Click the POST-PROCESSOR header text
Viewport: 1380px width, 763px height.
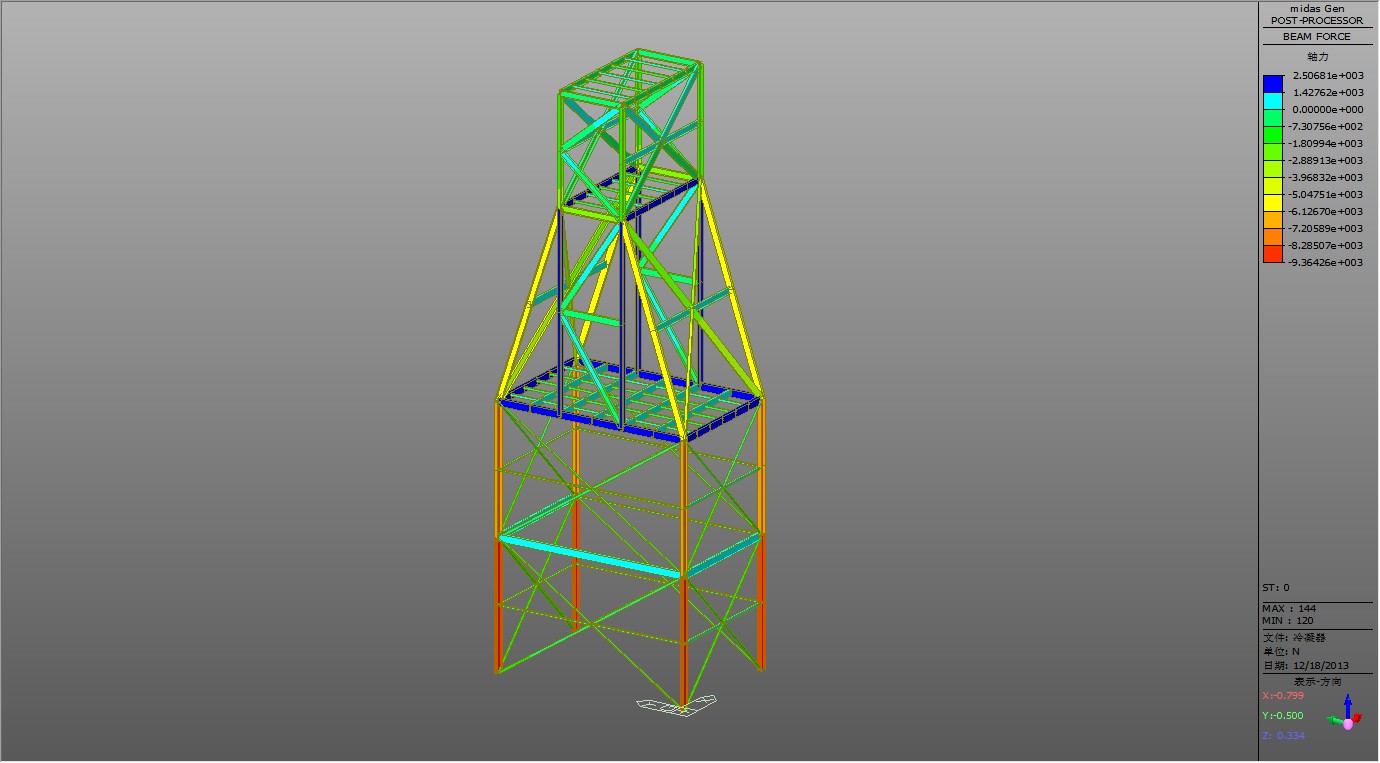click(1316, 21)
